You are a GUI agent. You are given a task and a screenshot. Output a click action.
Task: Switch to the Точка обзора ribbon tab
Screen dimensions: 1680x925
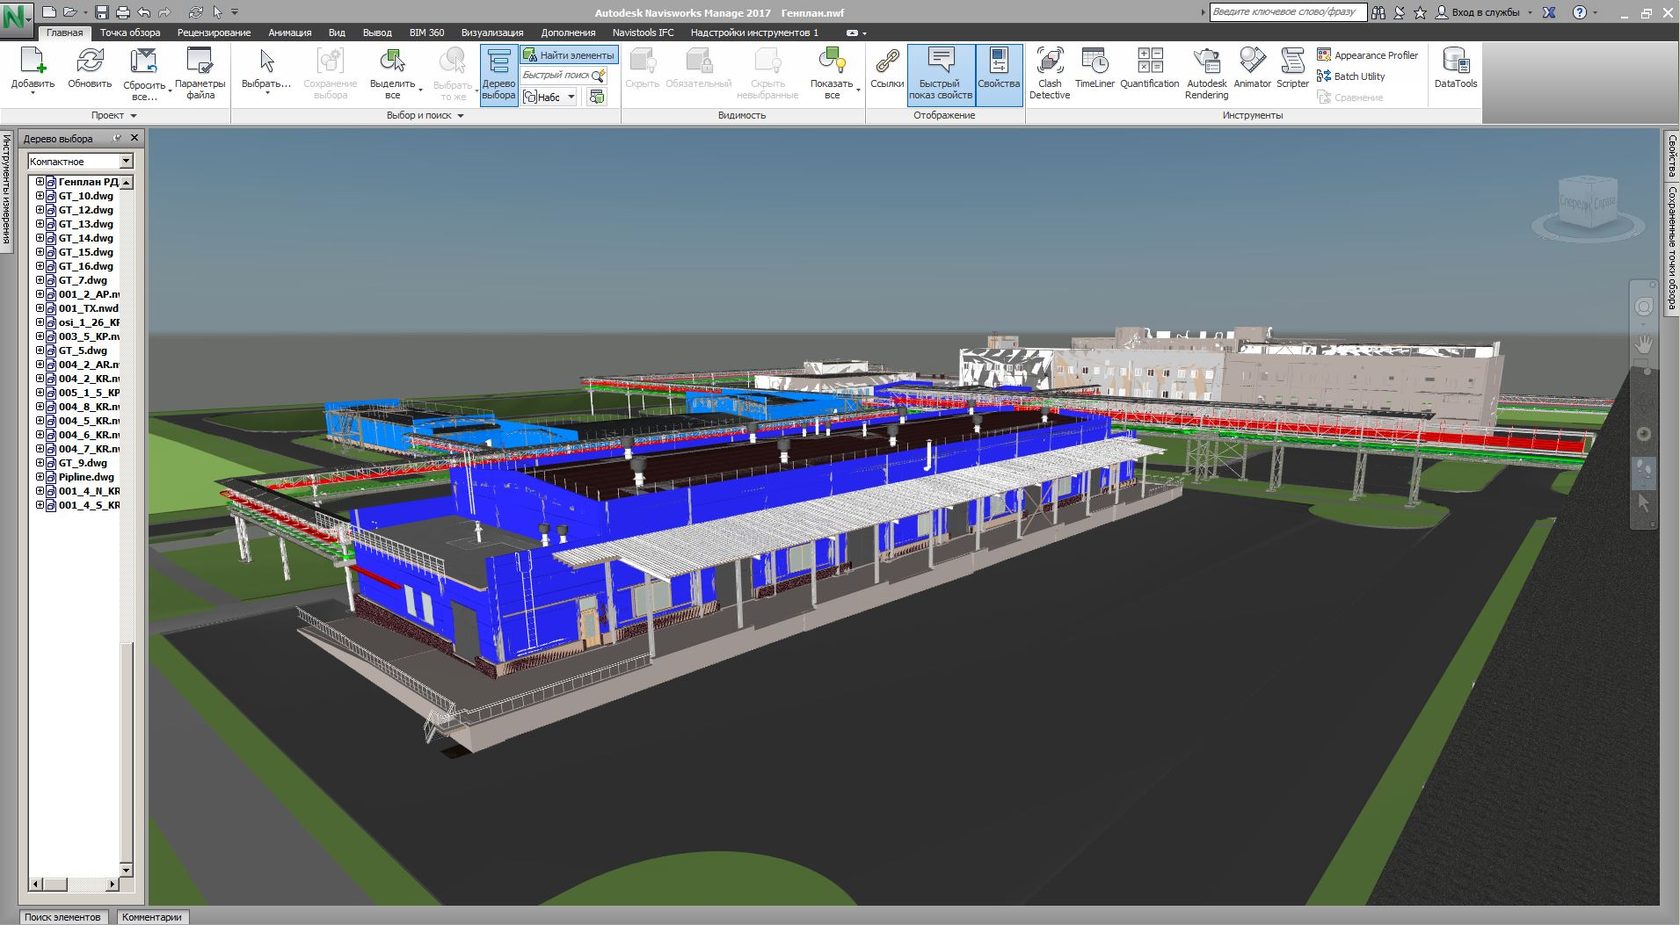(x=130, y=33)
